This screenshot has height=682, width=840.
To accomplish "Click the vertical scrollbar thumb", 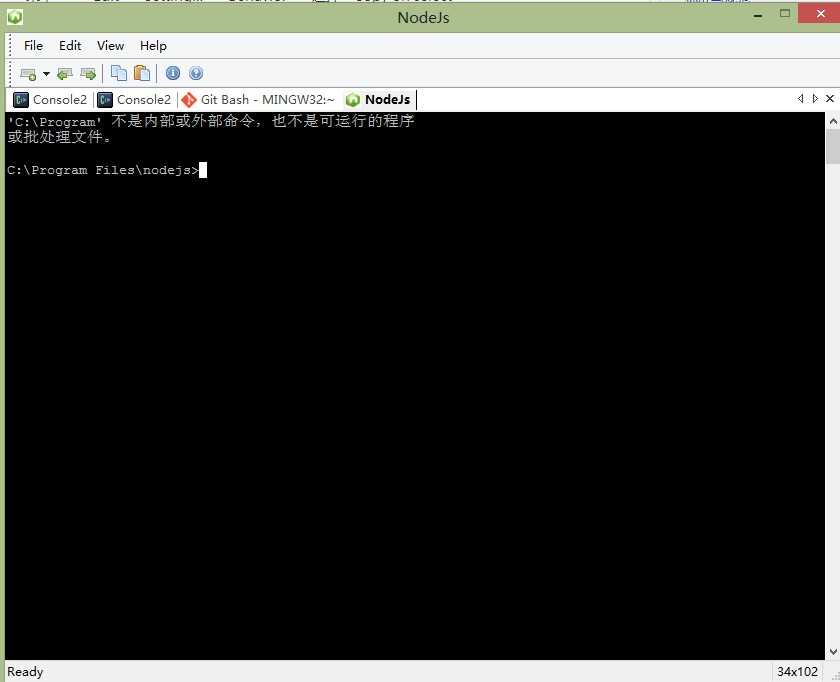I will tap(833, 147).
